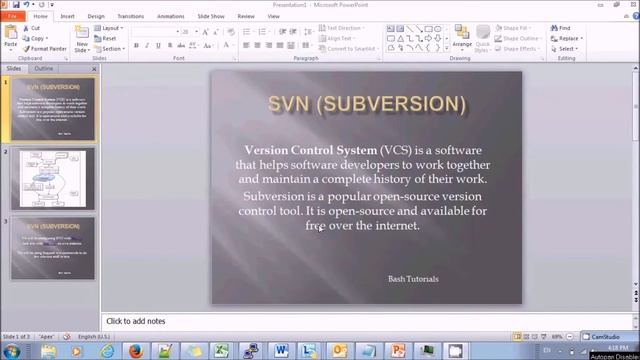Image resolution: width=640 pixels, height=360 pixels.
Task: Align text right
Action: click(x=269, y=45)
